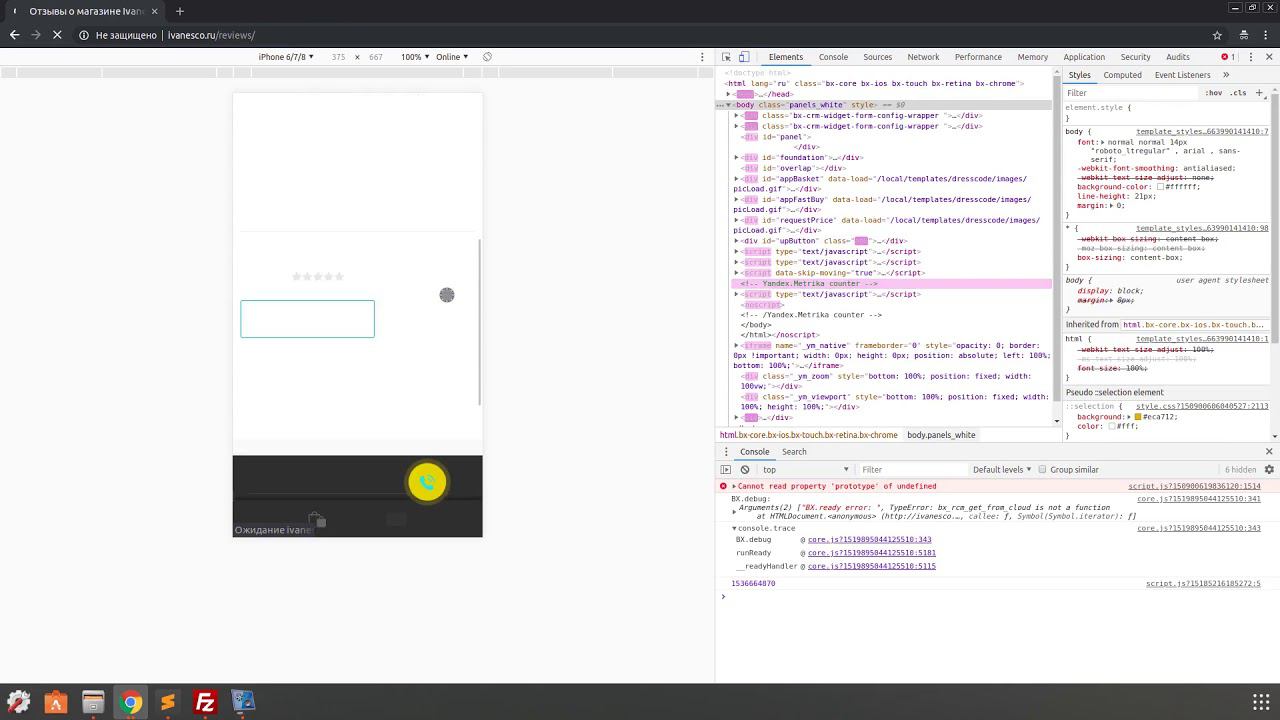Screen dimensions: 1280x720
Task: Click the #fff color swatch
Action: tap(1111, 426)
